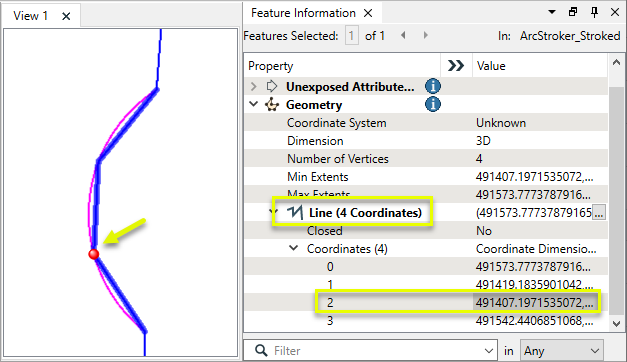This screenshot has width=627, height=362.
Task: Select the Min Extents row
Action: pos(426,177)
